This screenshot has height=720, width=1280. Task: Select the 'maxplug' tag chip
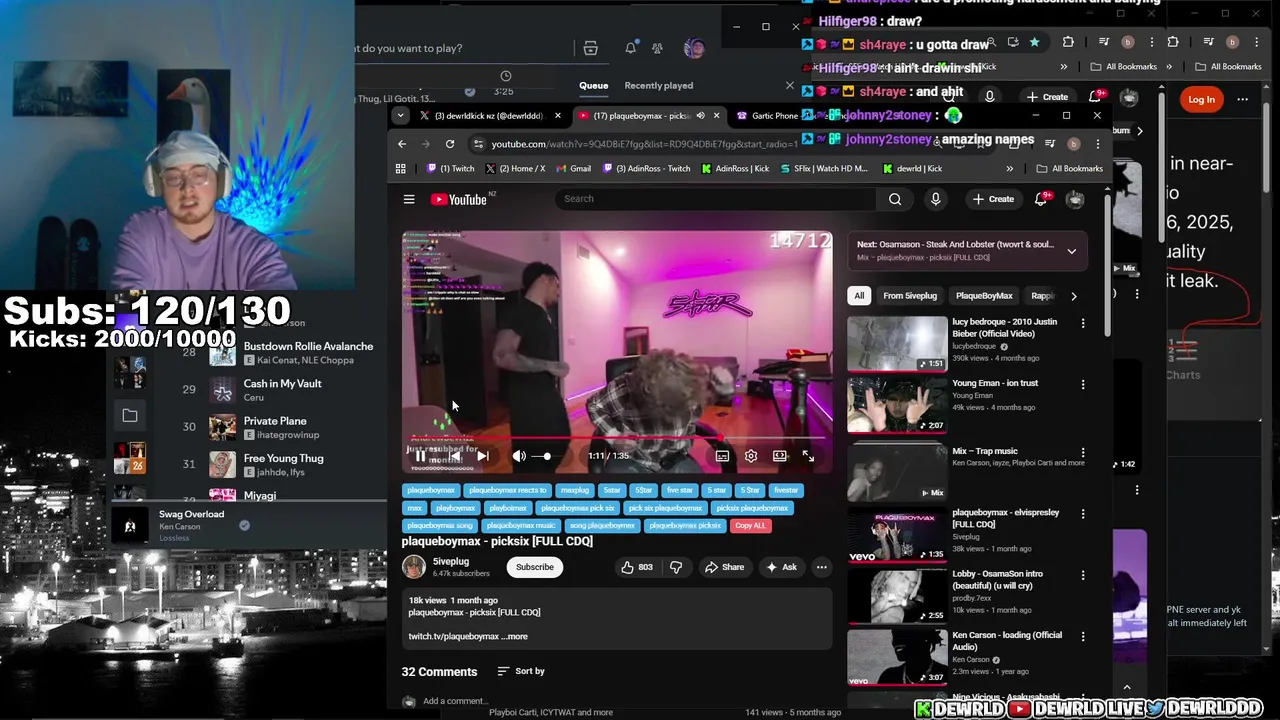point(575,490)
